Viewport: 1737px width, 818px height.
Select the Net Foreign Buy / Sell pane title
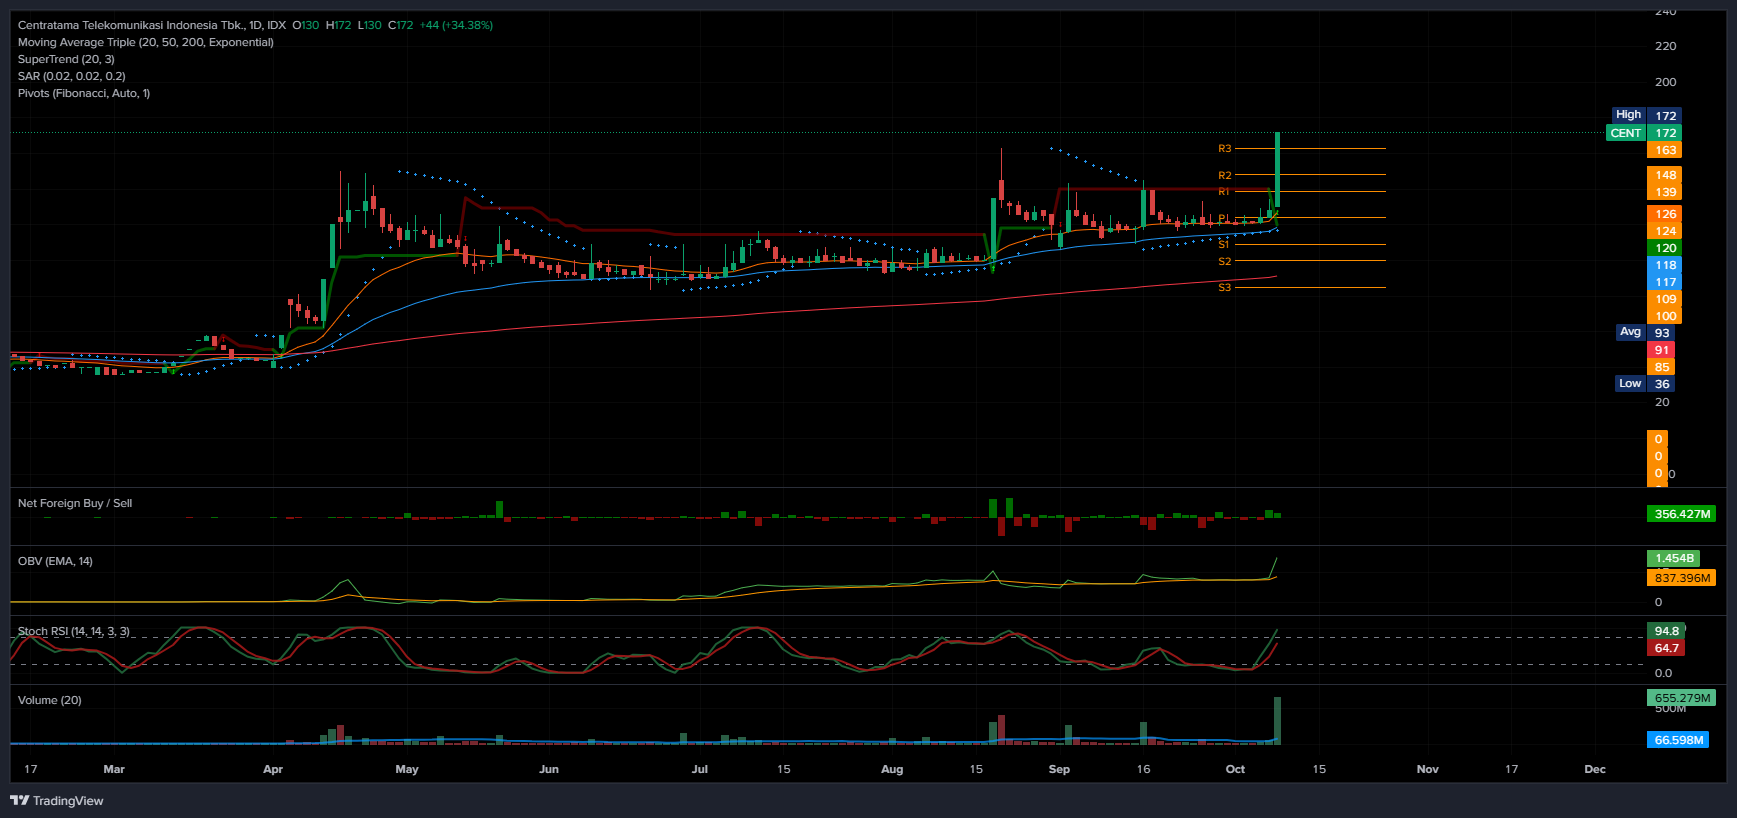pyautogui.click(x=75, y=503)
